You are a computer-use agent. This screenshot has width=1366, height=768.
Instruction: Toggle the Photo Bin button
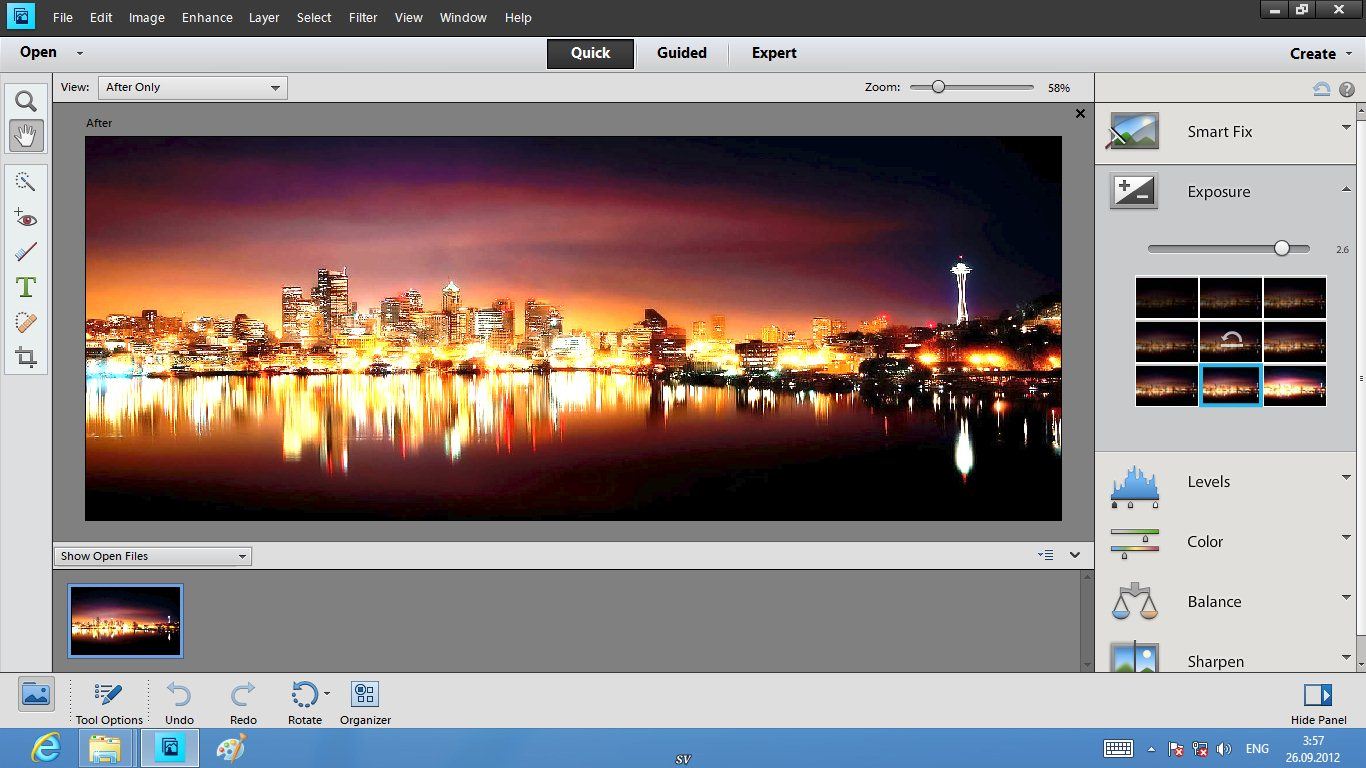click(x=36, y=694)
